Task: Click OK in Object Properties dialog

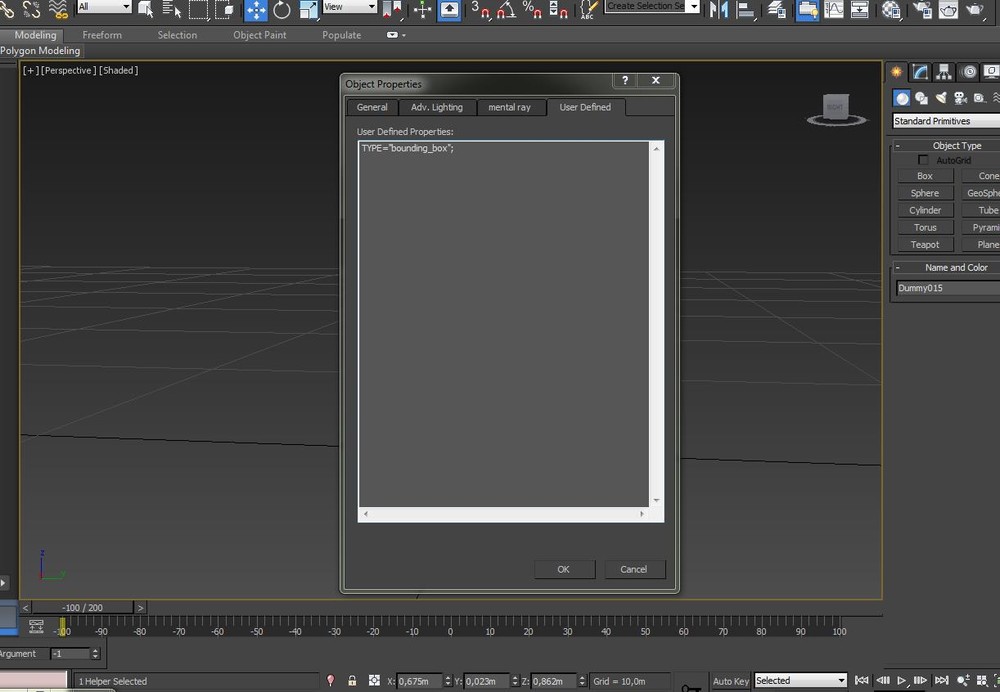Action: (x=563, y=569)
